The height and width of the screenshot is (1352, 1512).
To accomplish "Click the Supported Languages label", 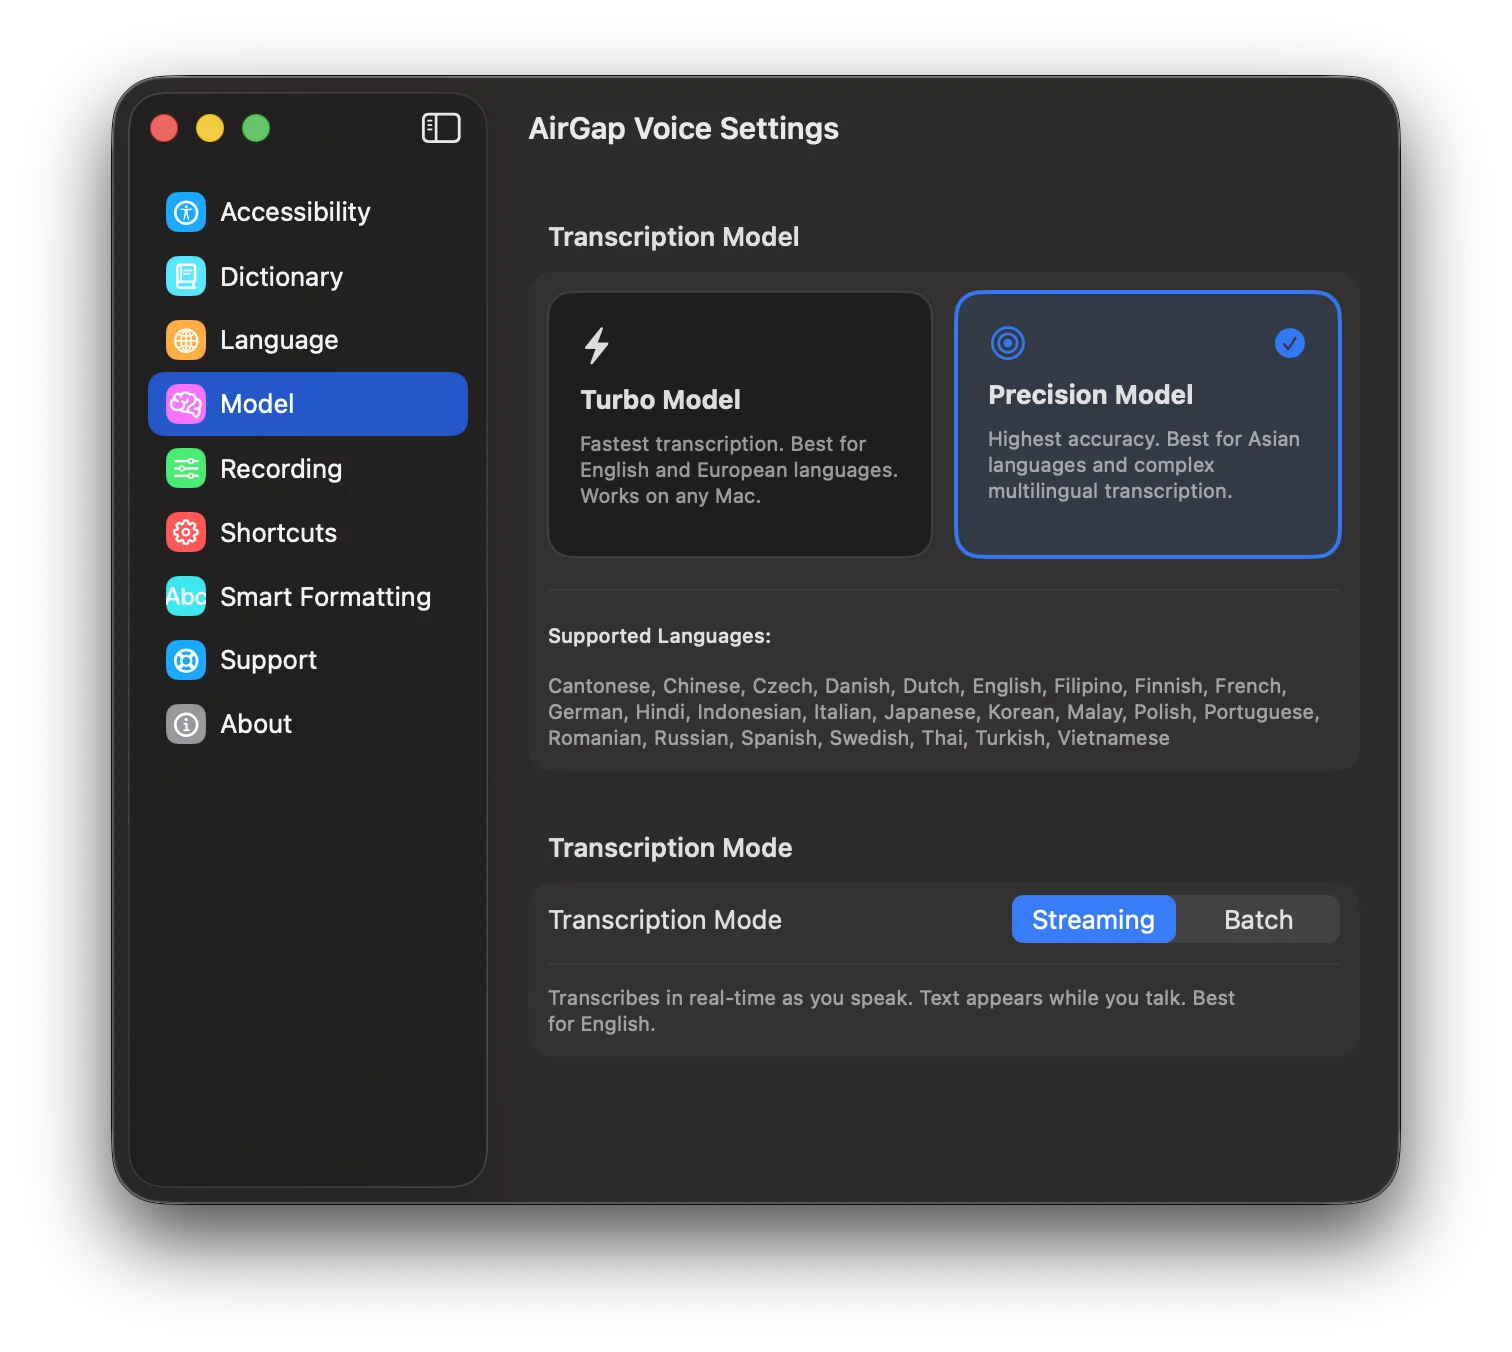I will (x=659, y=636).
